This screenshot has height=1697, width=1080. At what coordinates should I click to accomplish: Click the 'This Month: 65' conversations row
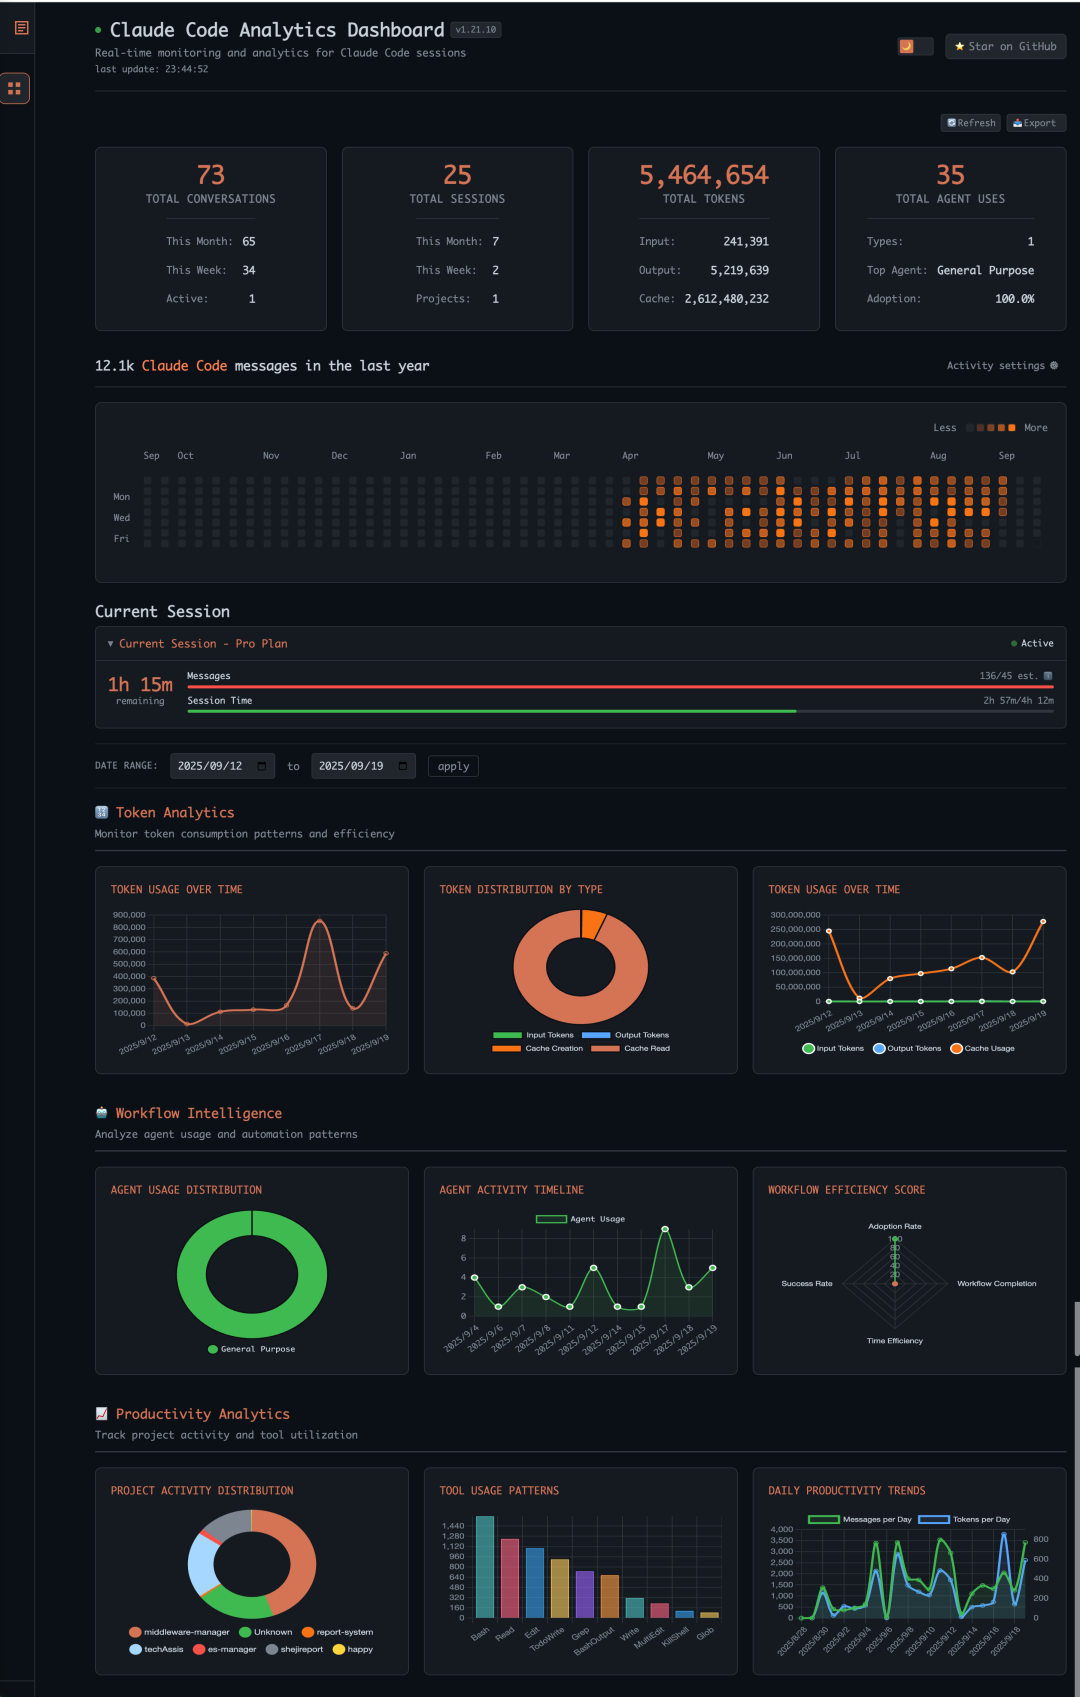[x=211, y=241]
